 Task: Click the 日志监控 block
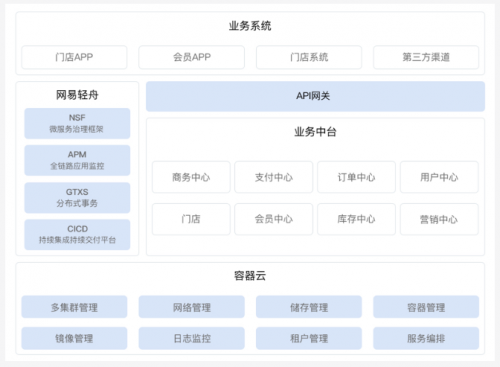[x=192, y=338]
